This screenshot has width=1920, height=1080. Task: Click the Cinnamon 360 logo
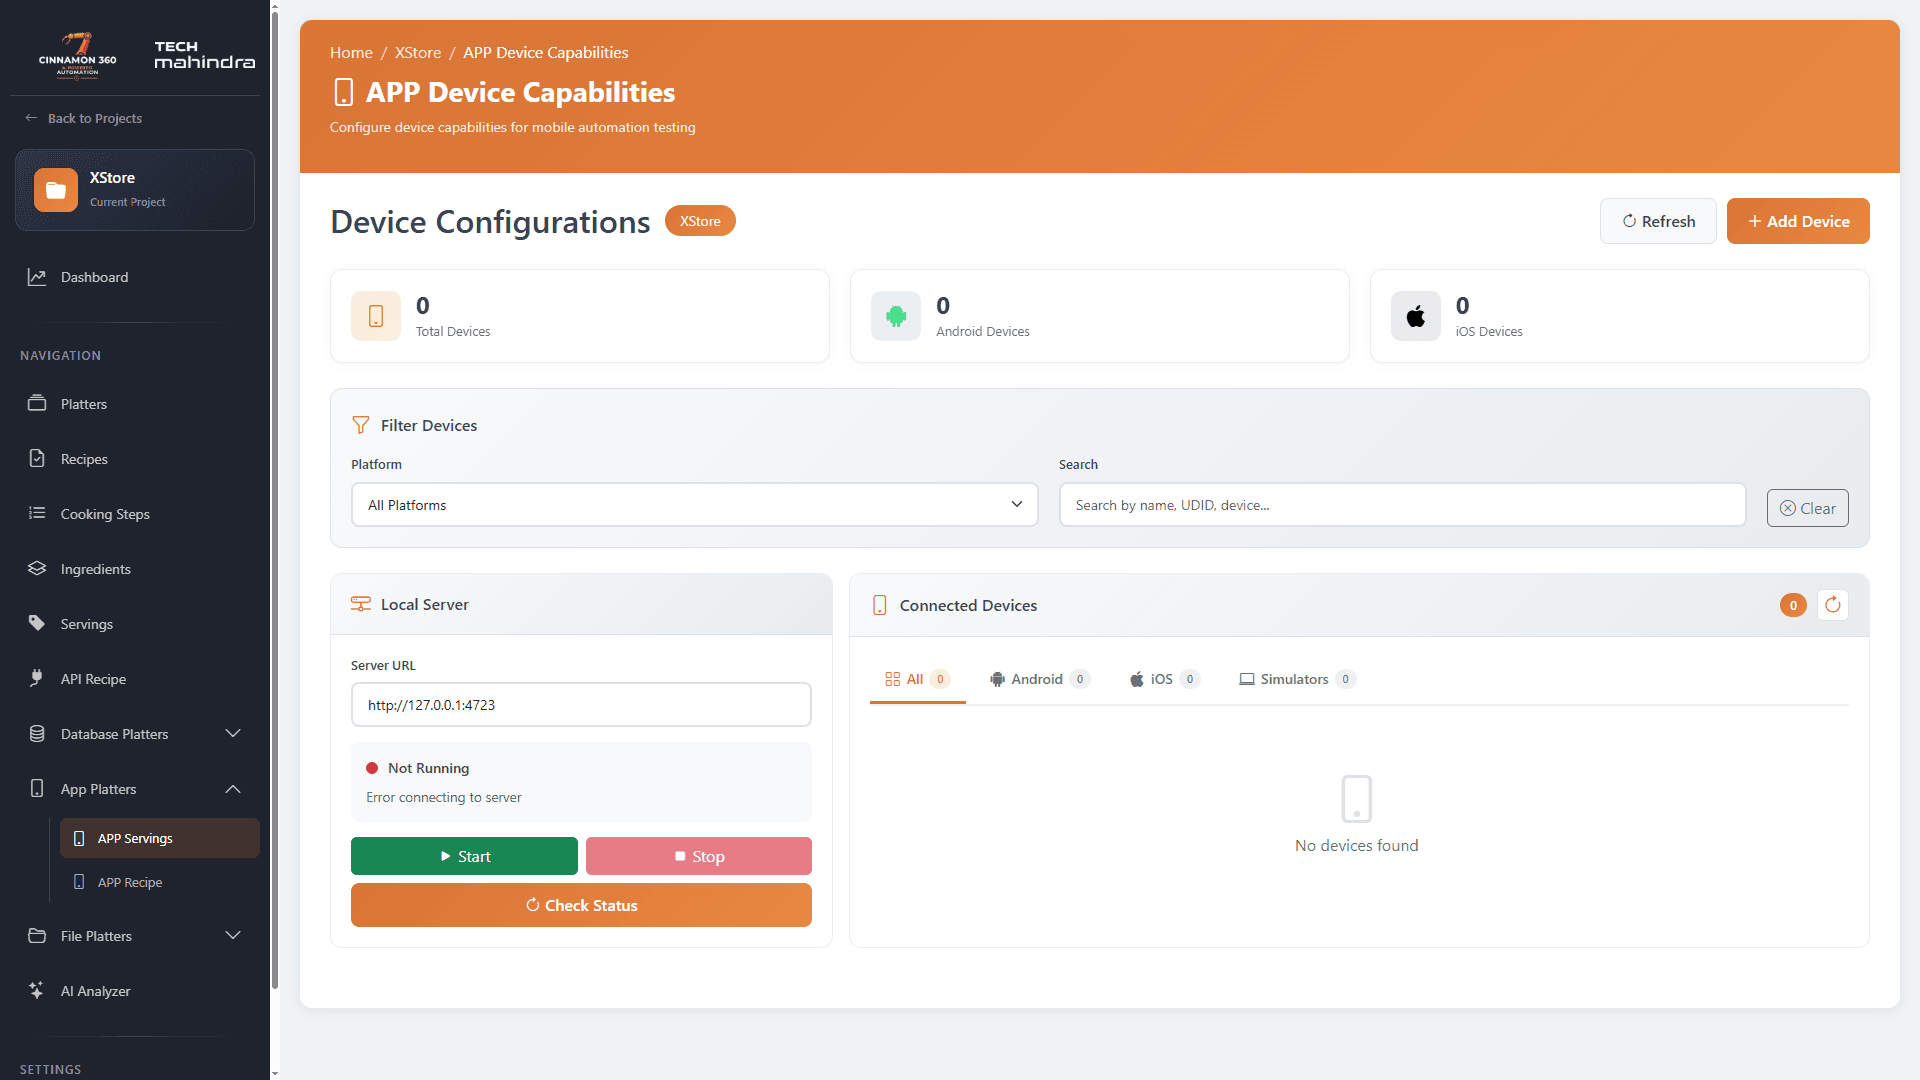pyautogui.click(x=78, y=55)
